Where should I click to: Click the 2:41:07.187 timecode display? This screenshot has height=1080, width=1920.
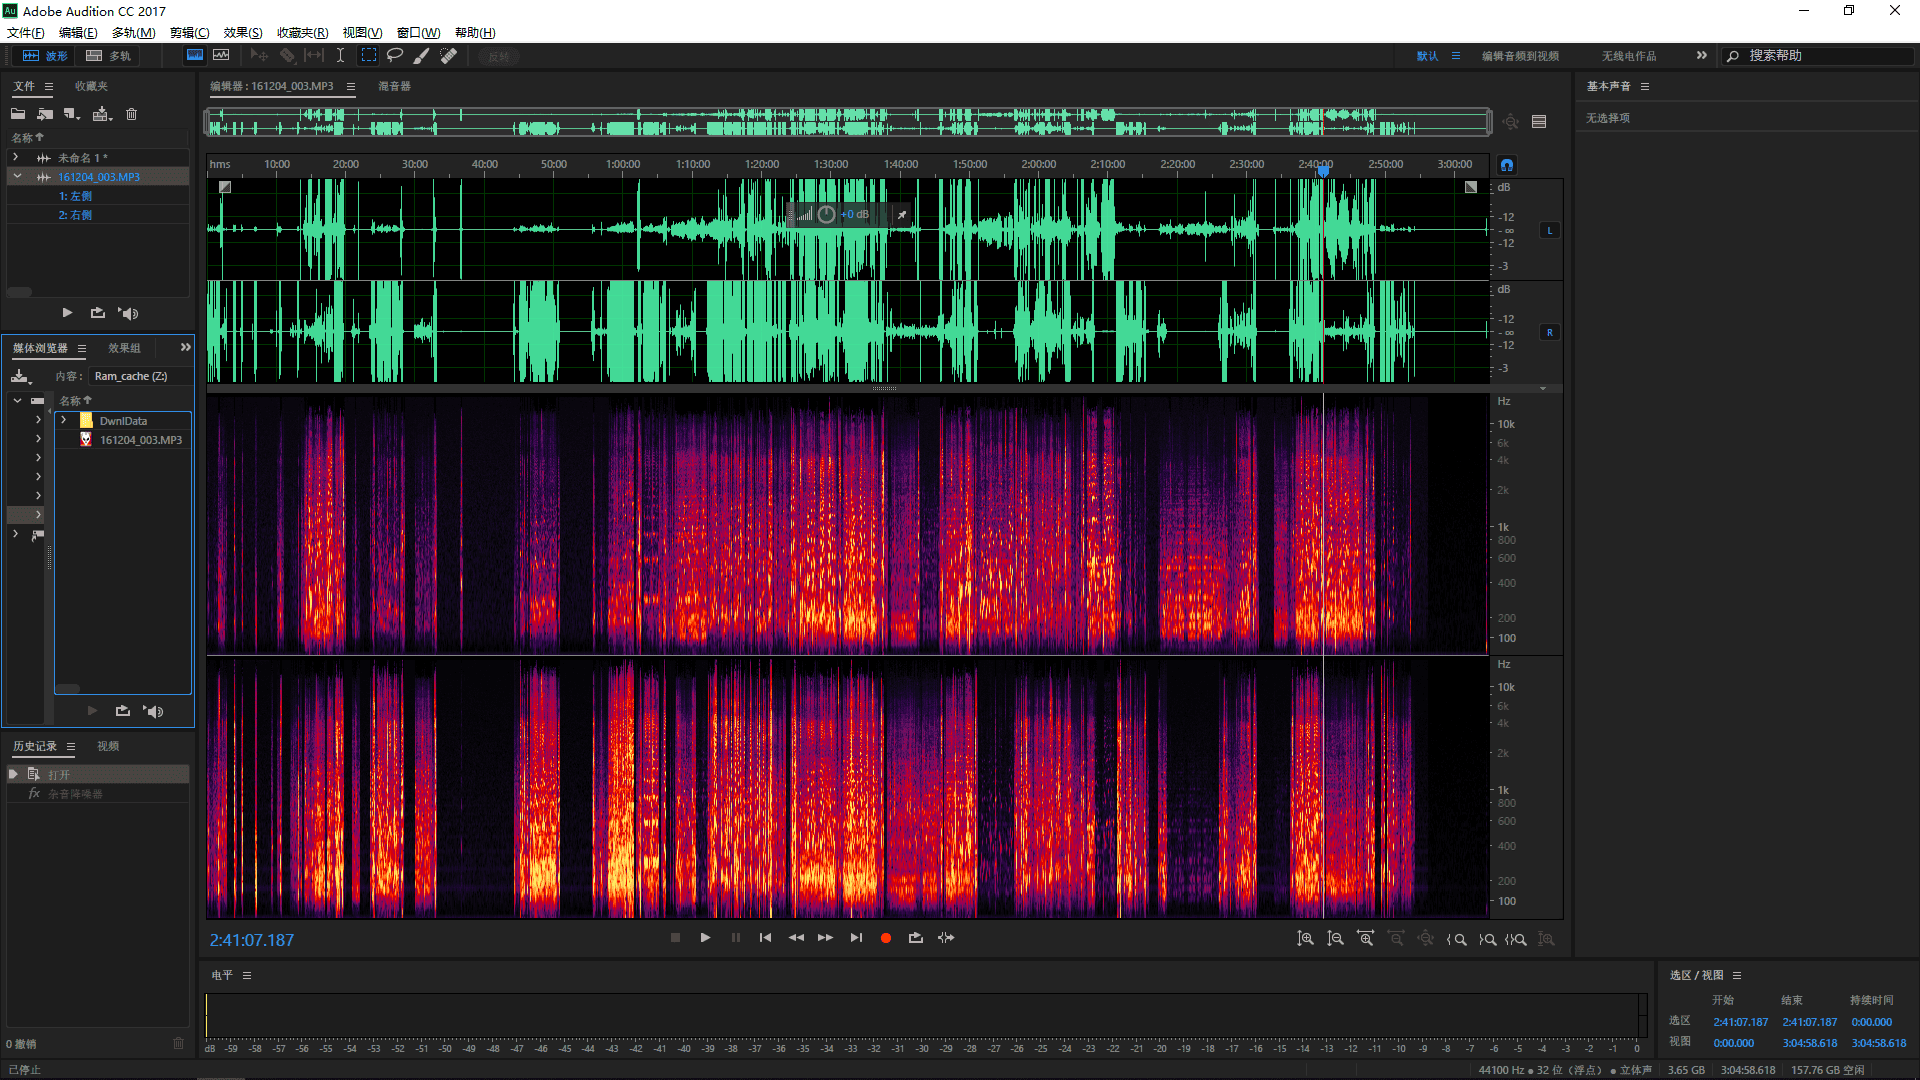pyautogui.click(x=252, y=940)
